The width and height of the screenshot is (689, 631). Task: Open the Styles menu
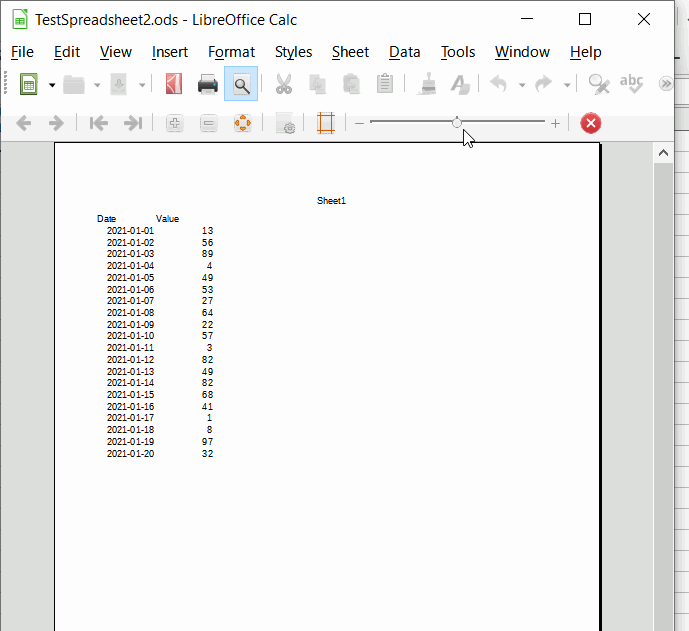(293, 52)
